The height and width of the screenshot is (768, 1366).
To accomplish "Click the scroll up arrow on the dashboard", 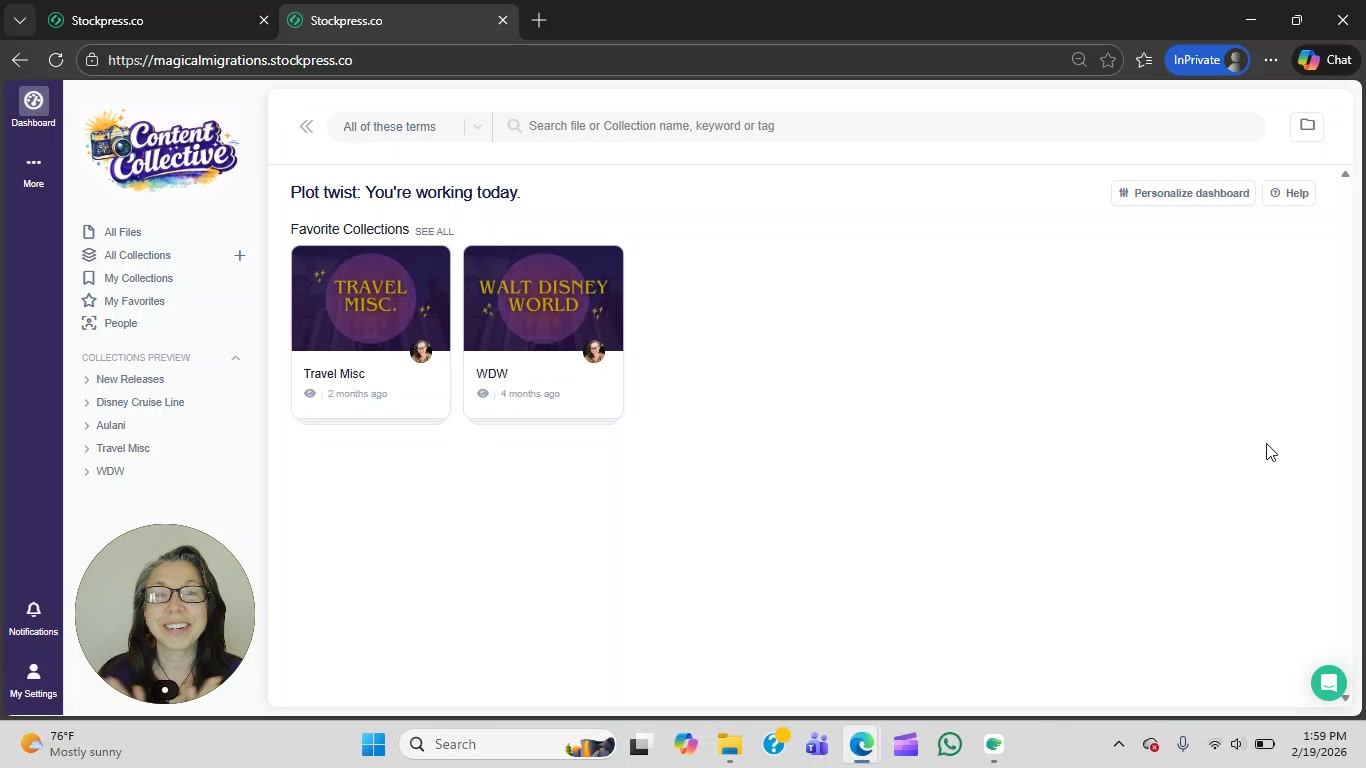I will click(1345, 174).
